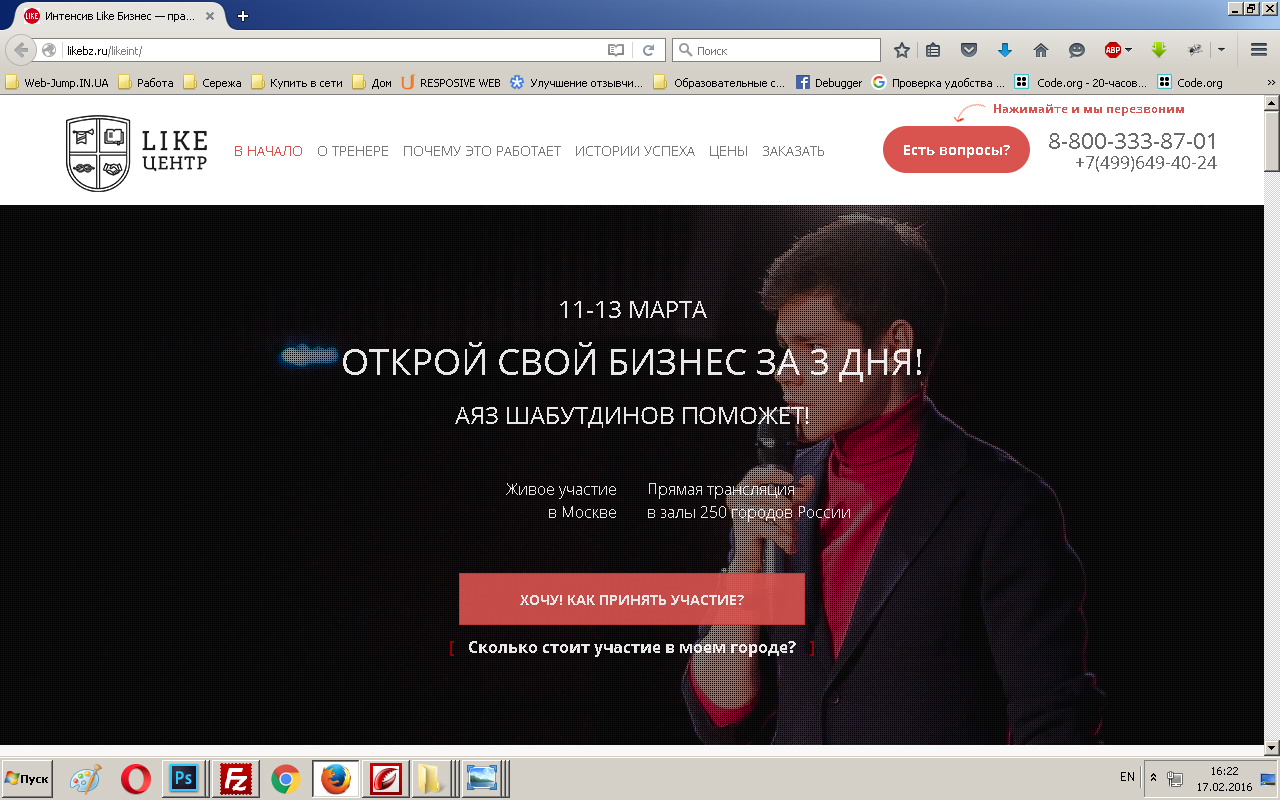This screenshot has width=1280, height=800.
Task: Open the Debugger Facebook bookmark
Action: (829, 83)
